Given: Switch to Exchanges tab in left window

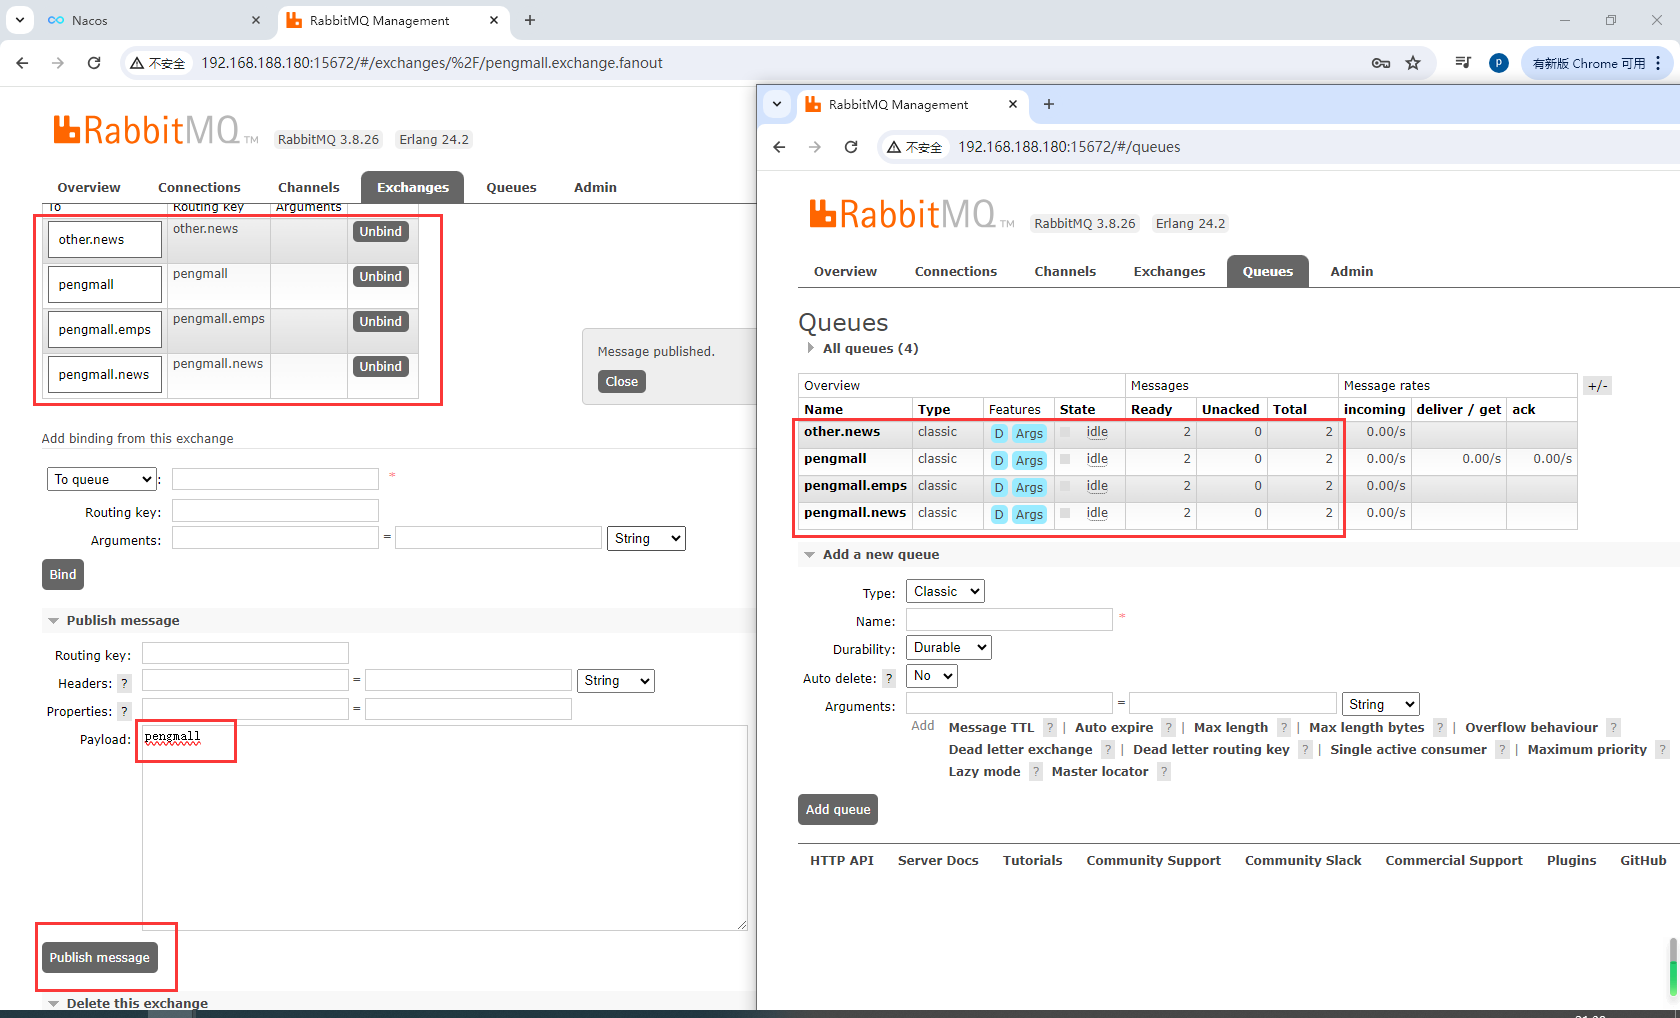Looking at the screenshot, I should [x=413, y=187].
